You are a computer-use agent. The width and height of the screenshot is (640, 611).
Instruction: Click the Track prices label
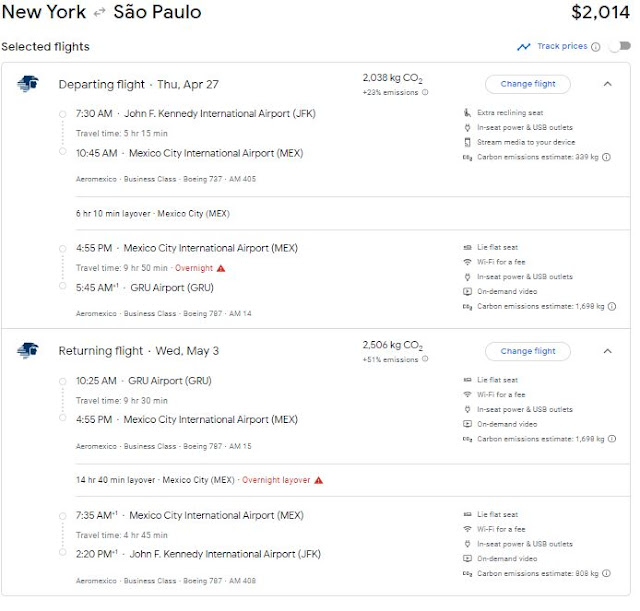(561, 46)
